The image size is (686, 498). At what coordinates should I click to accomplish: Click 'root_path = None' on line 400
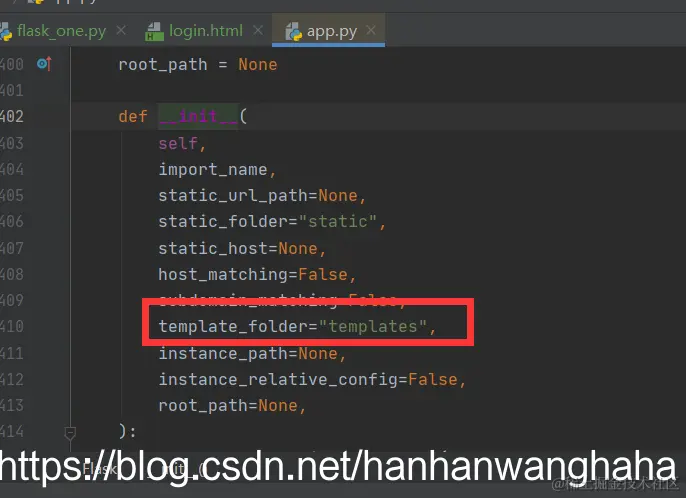click(198, 65)
